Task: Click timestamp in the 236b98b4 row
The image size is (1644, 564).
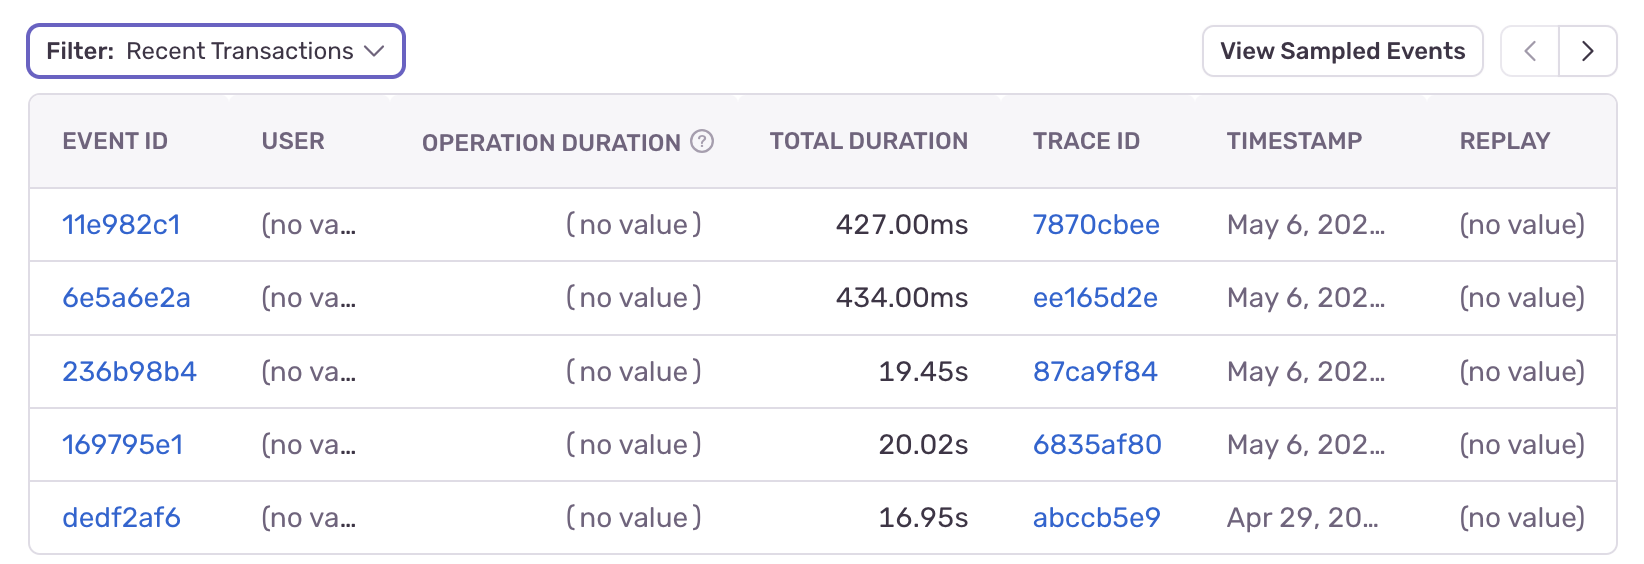Action: point(1306,372)
